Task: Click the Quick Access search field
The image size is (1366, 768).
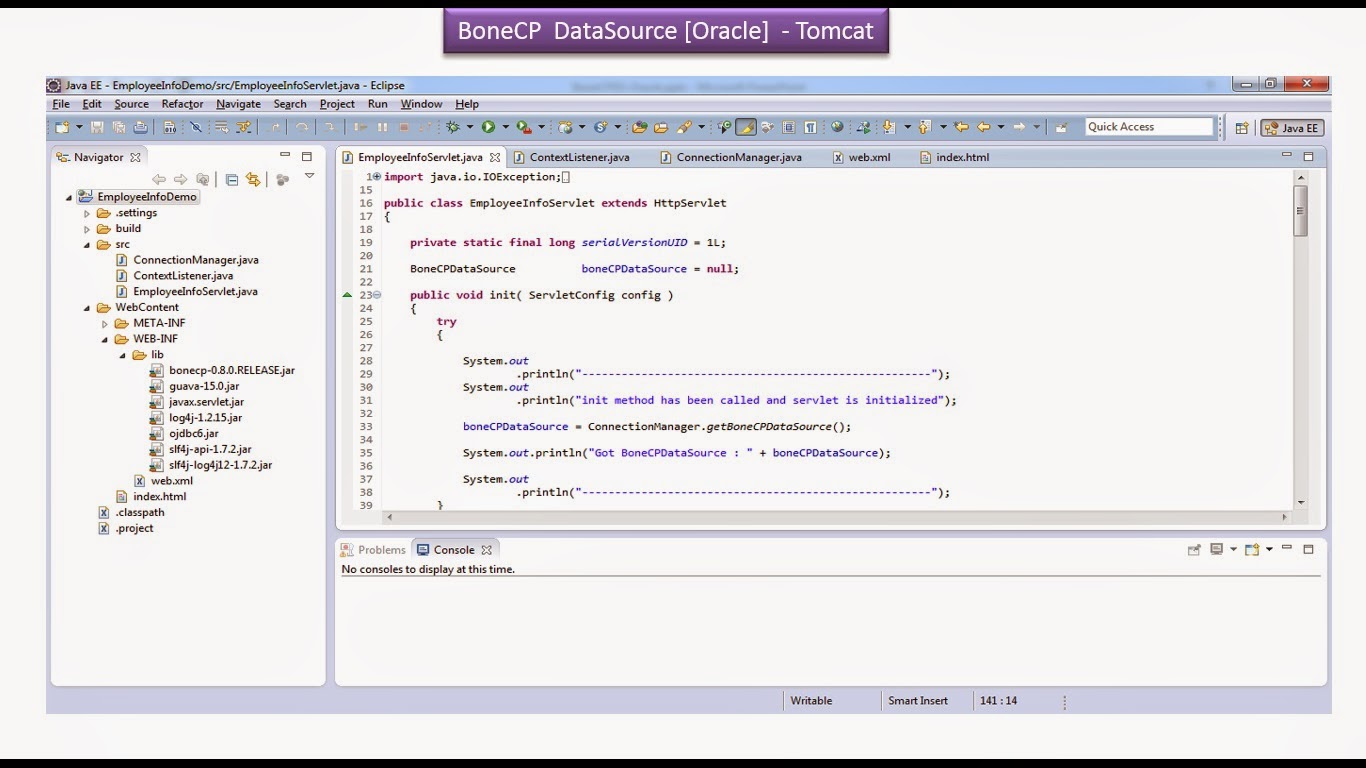Action: click(x=1149, y=127)
